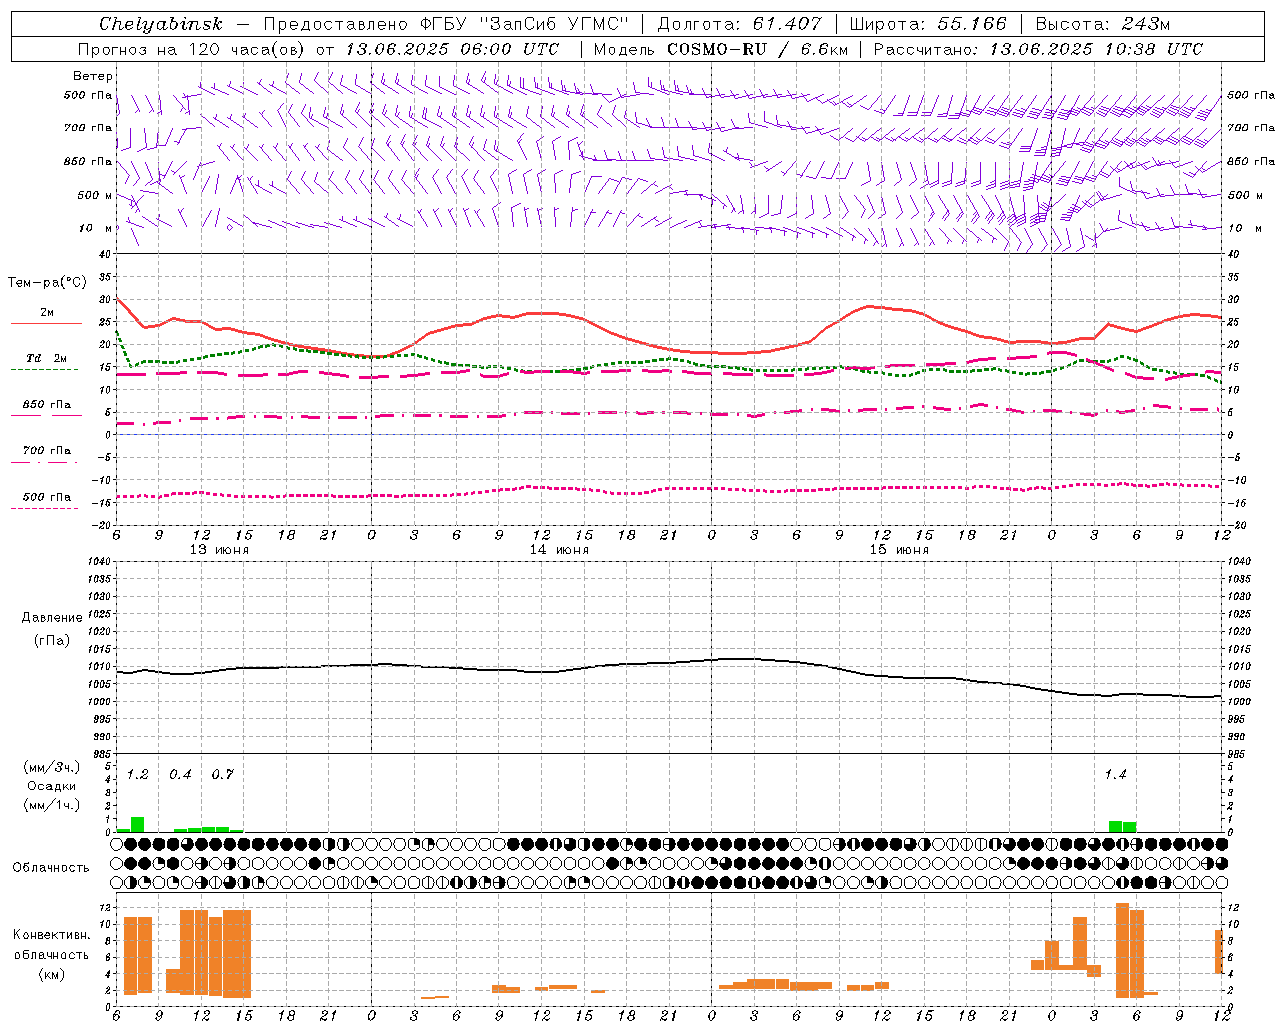Click the '1.4' precipitation total
This screenshot has width=1280, height=1024.
(x=1115, y=774)
